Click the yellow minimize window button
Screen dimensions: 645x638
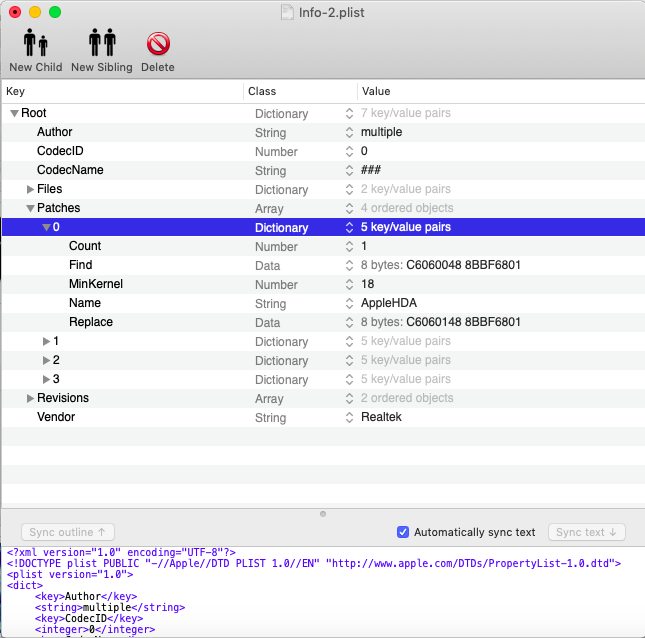[35, 12]
